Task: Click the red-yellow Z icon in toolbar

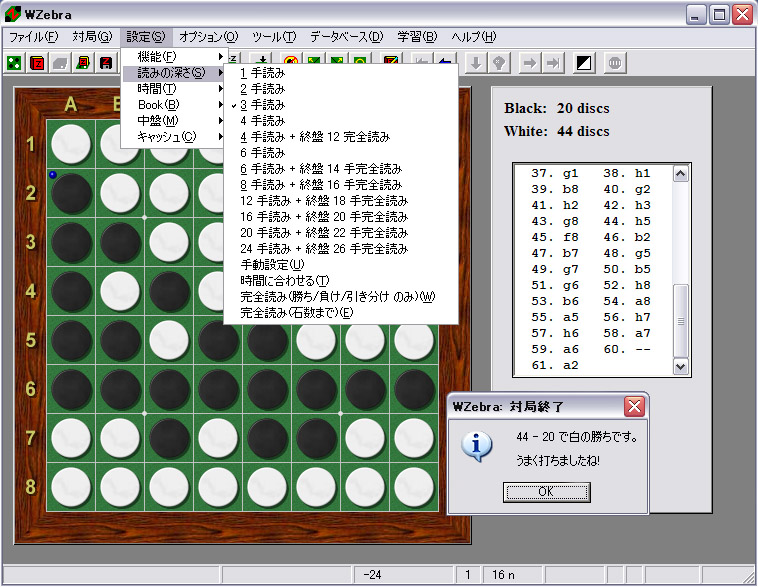Action: click(x=391, y=60)
